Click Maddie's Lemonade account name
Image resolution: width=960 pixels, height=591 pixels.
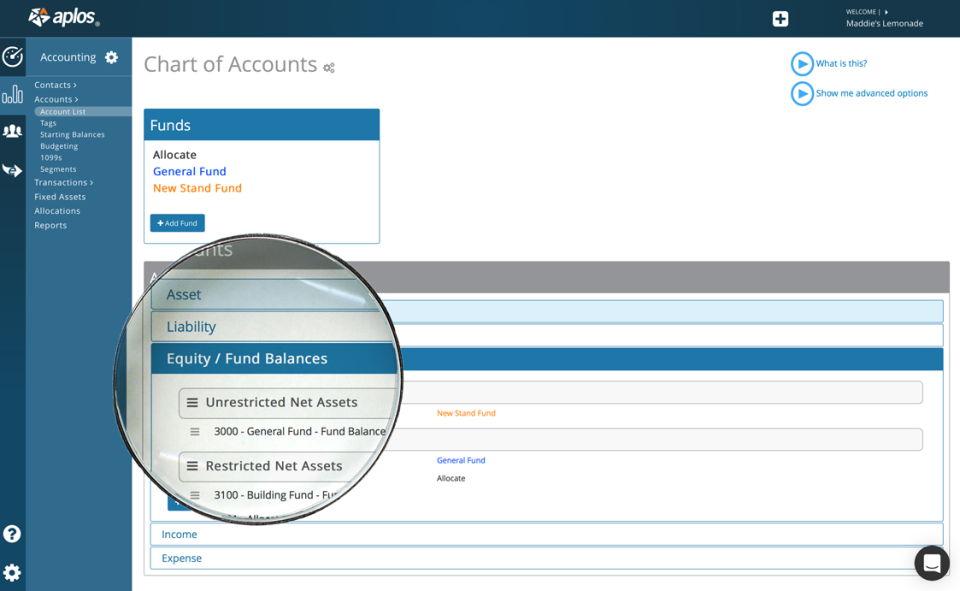[884, 24]
